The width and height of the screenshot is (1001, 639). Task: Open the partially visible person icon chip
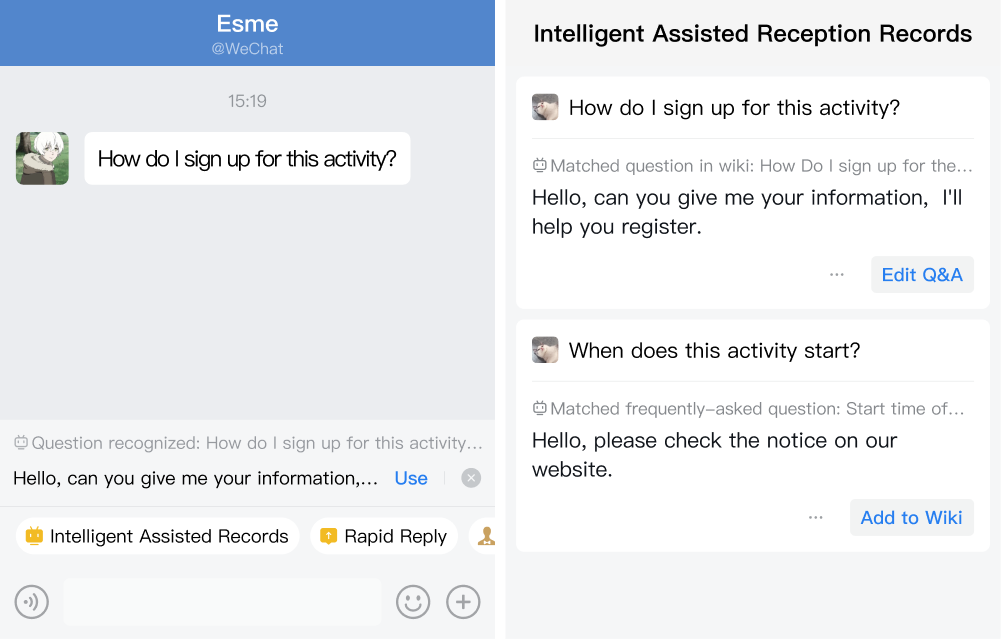(484, 536)
